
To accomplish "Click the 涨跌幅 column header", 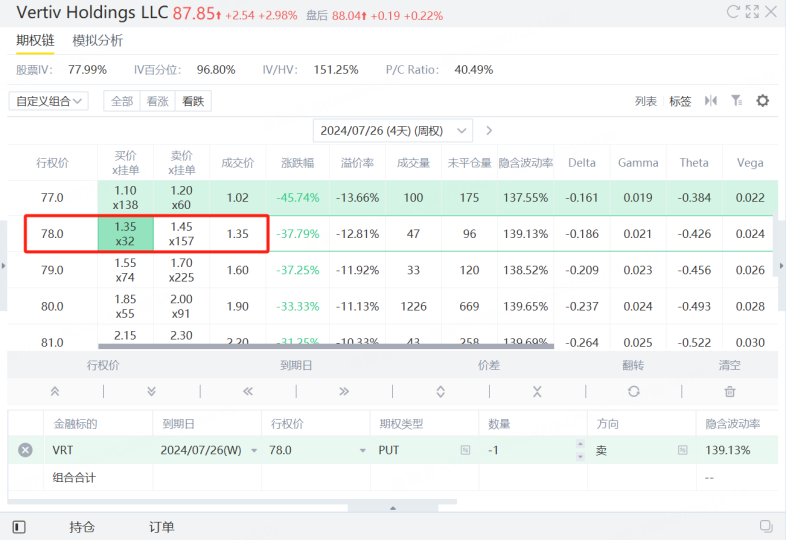I will coord(298,163).
